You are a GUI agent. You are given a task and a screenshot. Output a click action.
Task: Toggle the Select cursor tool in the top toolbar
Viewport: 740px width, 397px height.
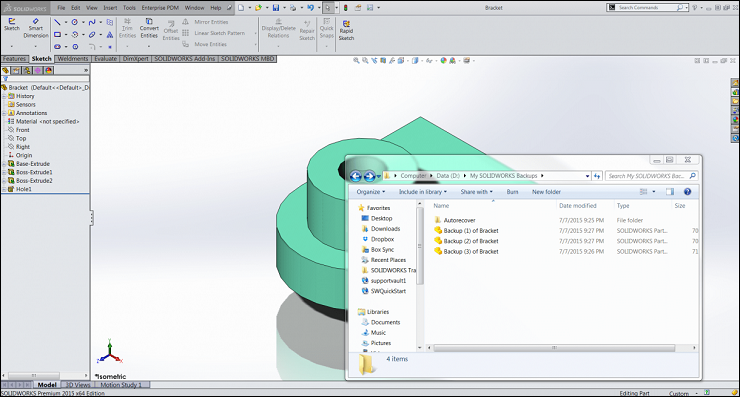[x=328, y=8]
